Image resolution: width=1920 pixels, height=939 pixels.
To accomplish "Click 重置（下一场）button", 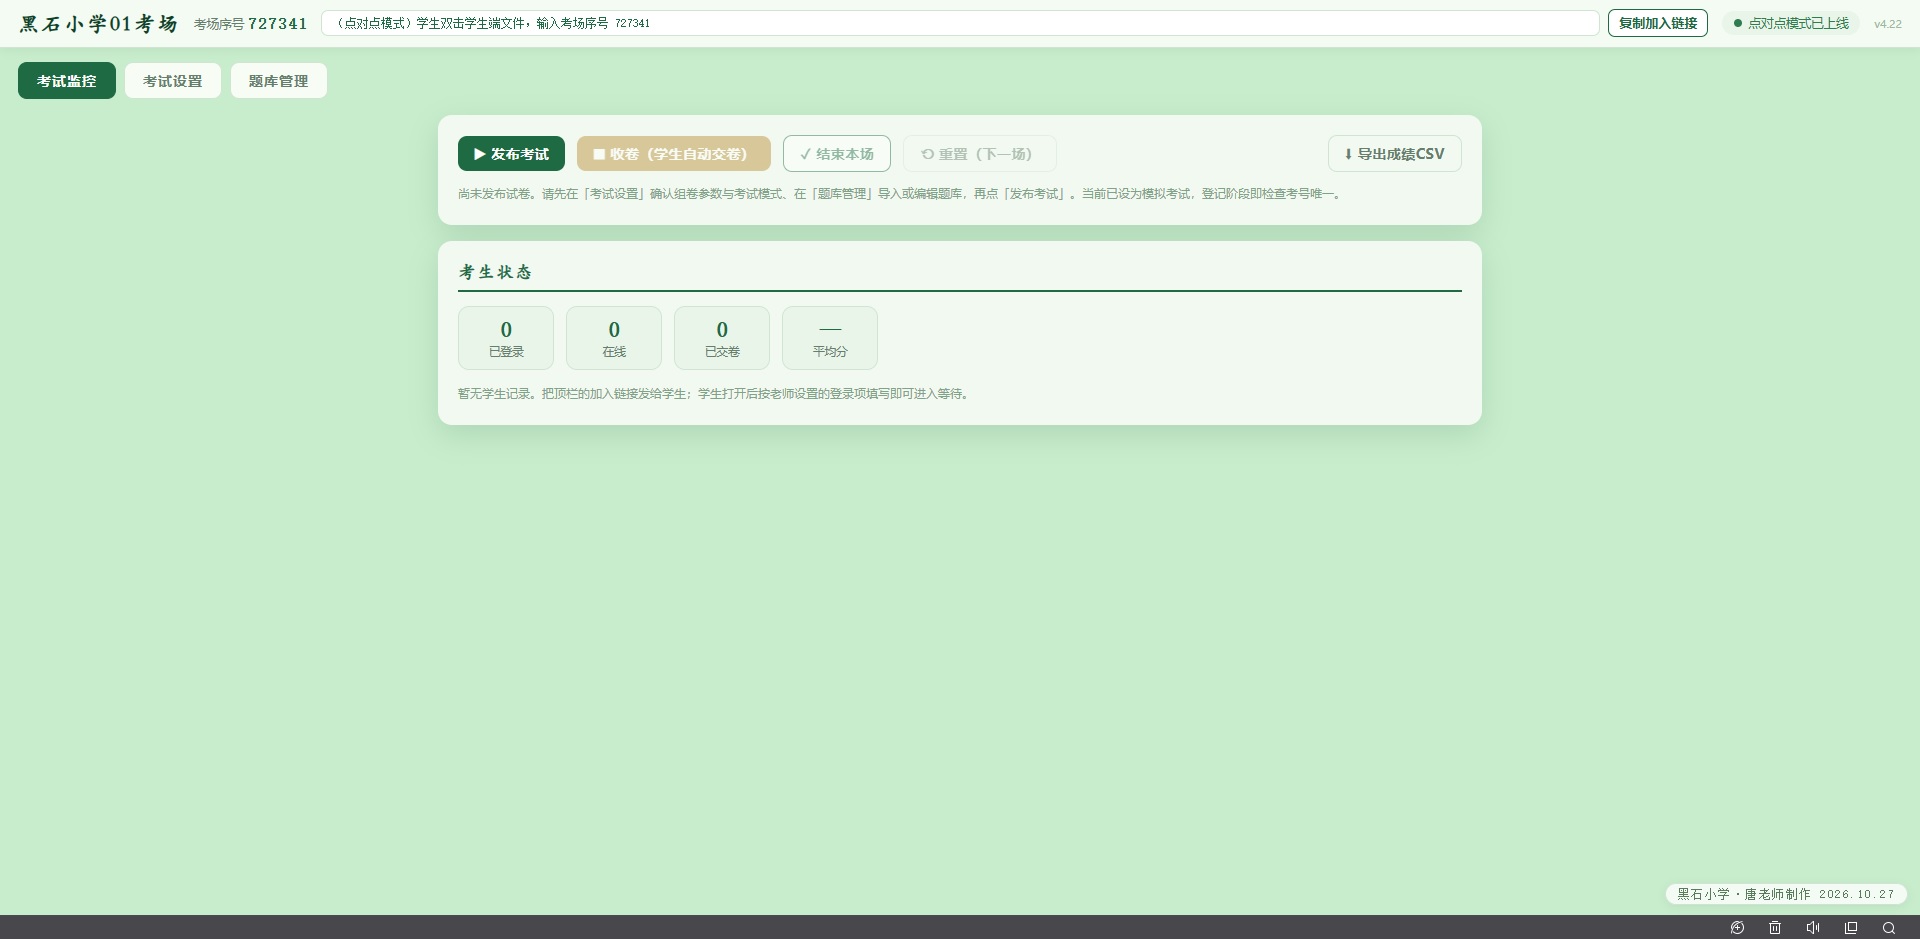I will point(980,154).
